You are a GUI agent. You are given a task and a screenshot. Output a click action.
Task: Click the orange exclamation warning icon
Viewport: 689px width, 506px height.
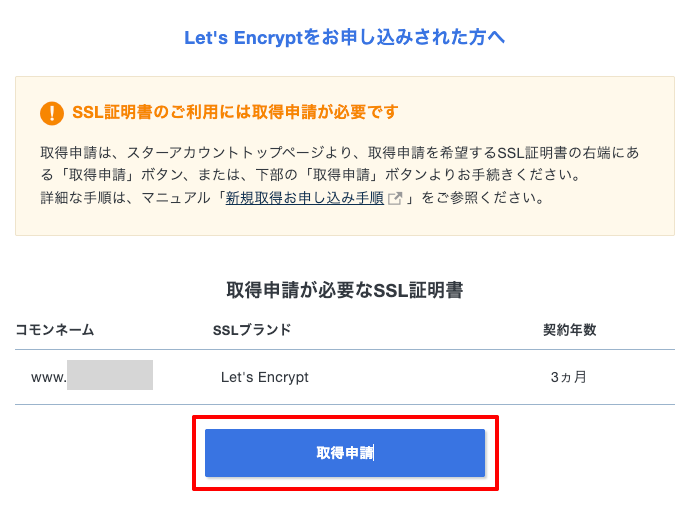click(x=52, y=112)
